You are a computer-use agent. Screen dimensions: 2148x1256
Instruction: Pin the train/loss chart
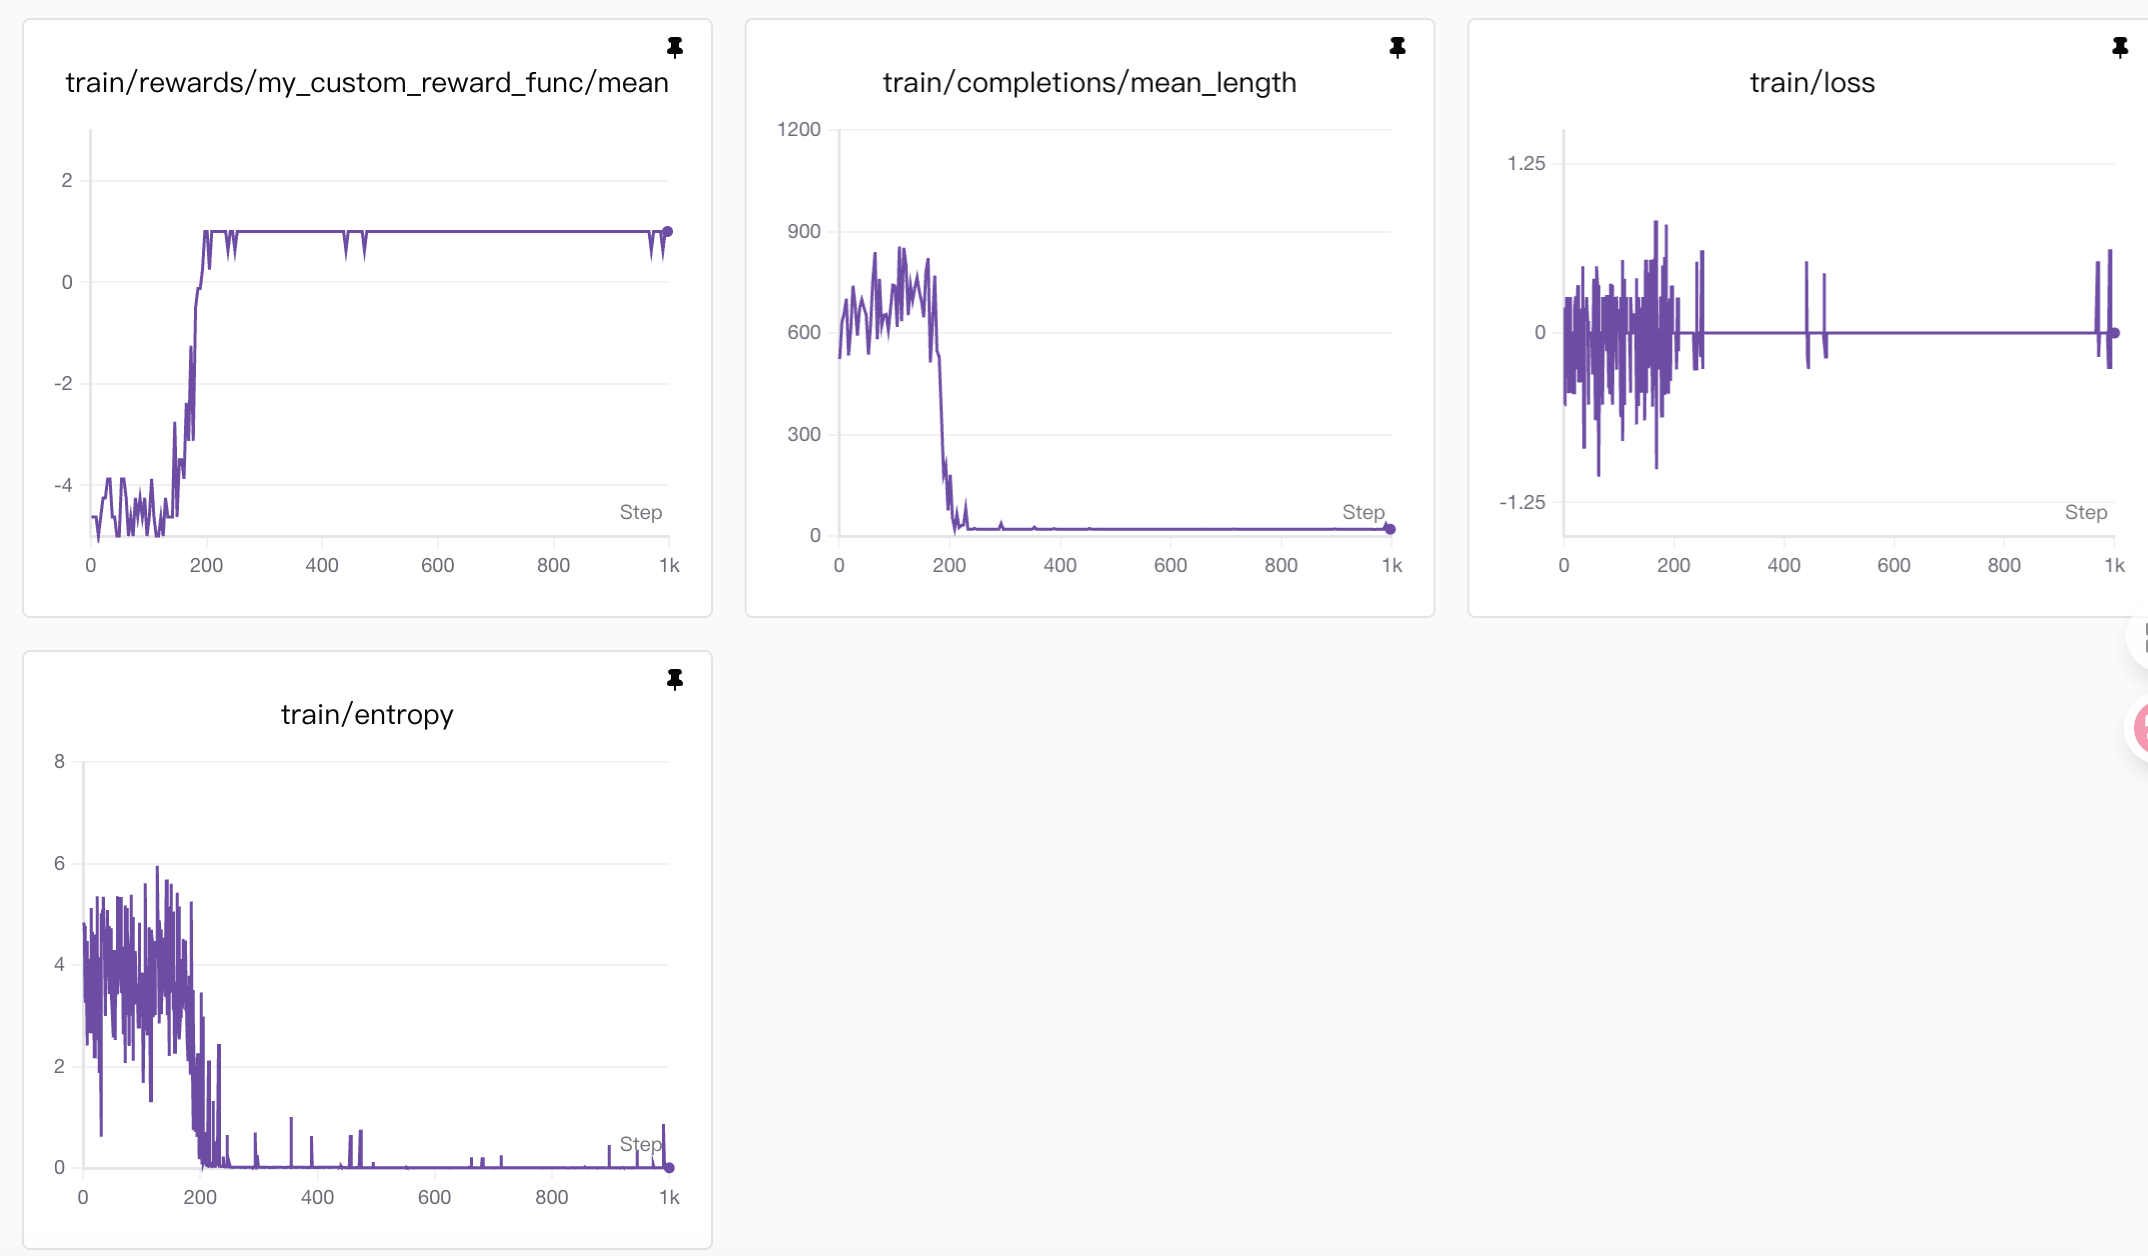point(2119,47)
